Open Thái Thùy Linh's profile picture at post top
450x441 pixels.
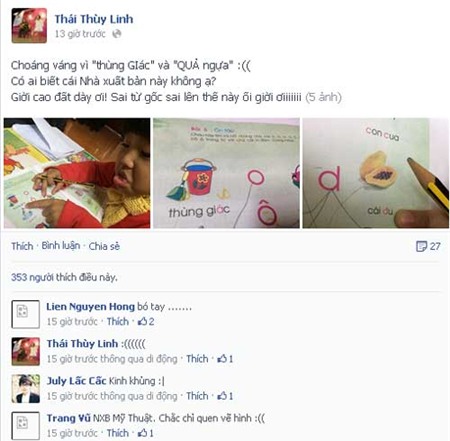[x=29, y=26]
